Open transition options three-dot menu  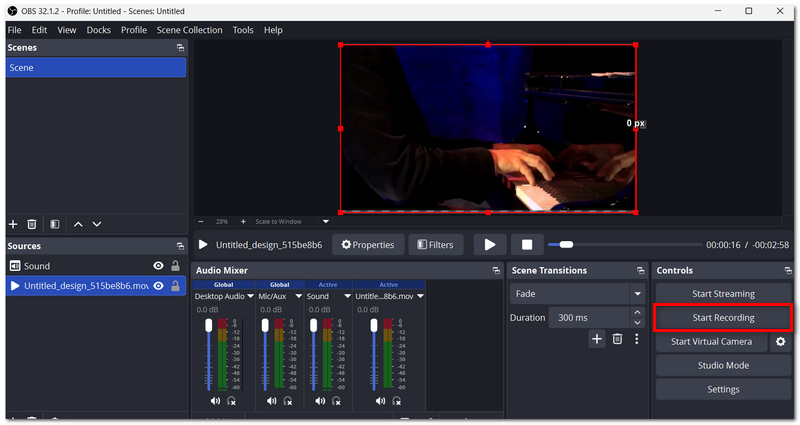(x=637, y=339)
